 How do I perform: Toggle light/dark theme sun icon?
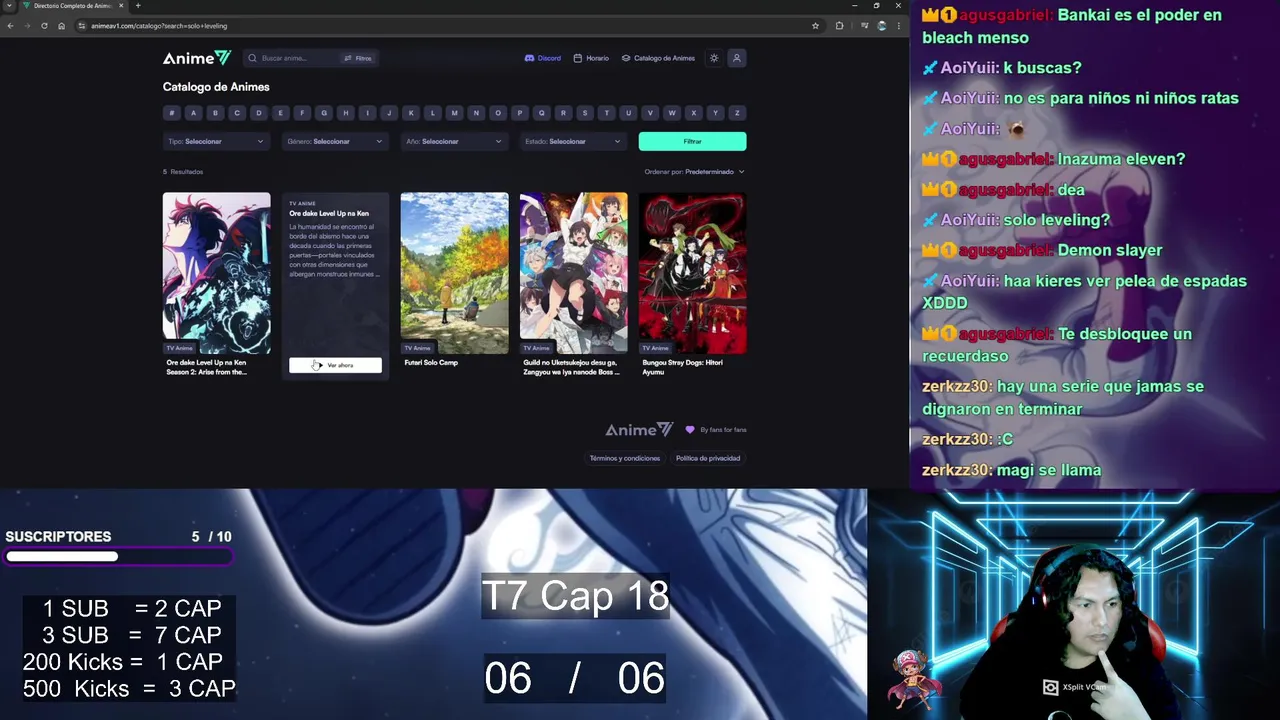[x=714, y=58]
